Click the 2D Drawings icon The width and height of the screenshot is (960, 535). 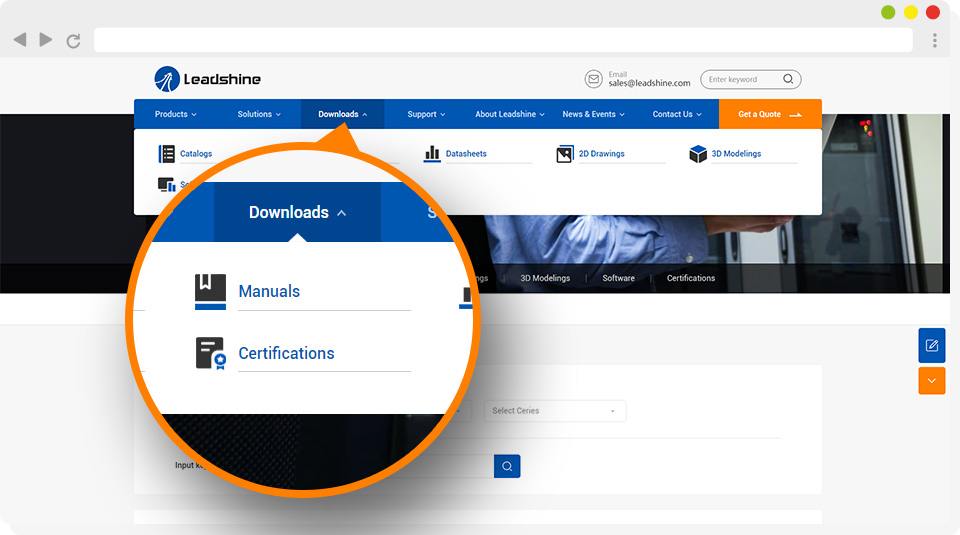click(x=564, y=154)
